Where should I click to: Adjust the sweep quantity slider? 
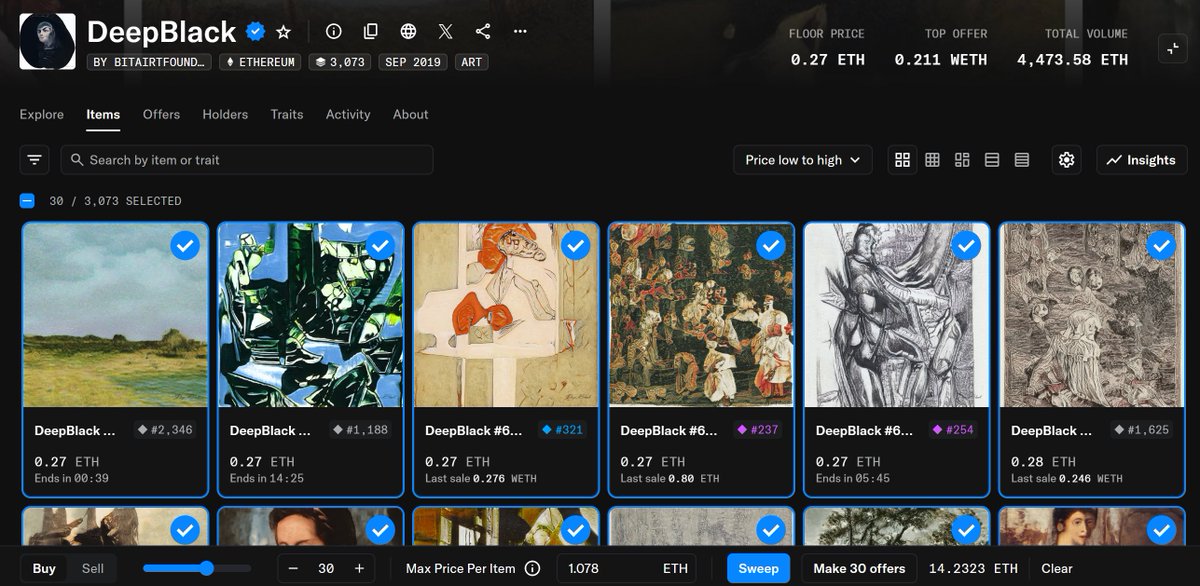point(207,568)
